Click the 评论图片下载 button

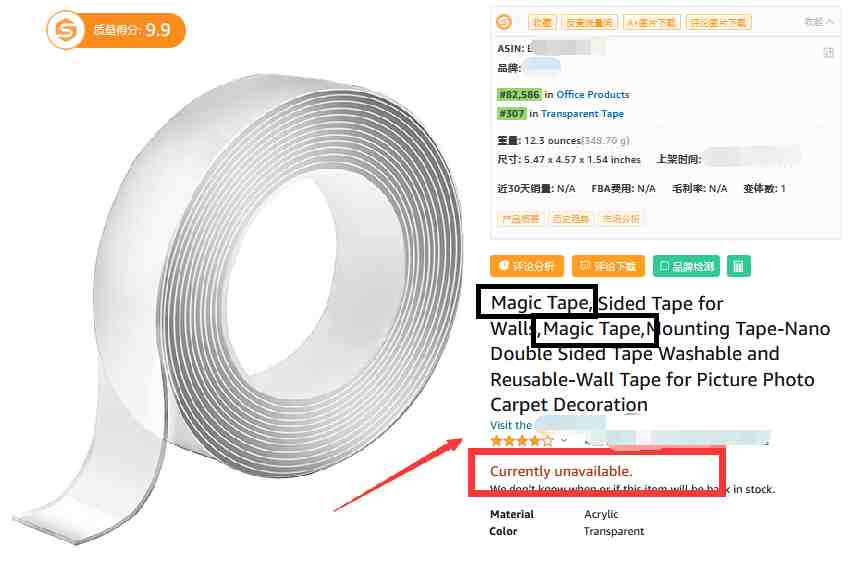(718, 22)
